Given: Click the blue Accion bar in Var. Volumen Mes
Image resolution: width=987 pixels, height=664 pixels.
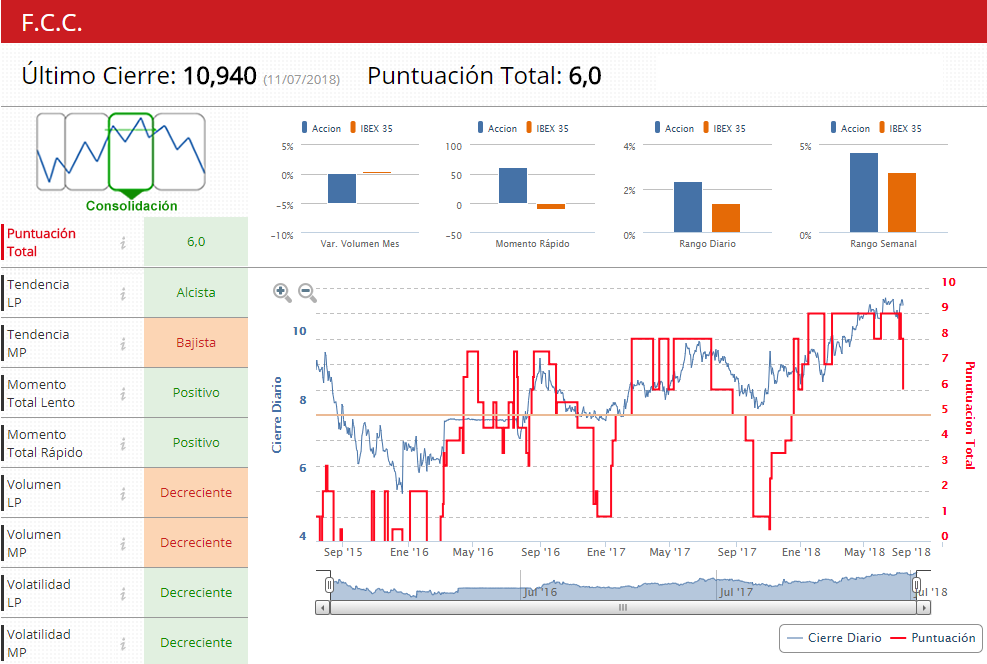Looking at the screenshot, I should click(x=342, y=189).
